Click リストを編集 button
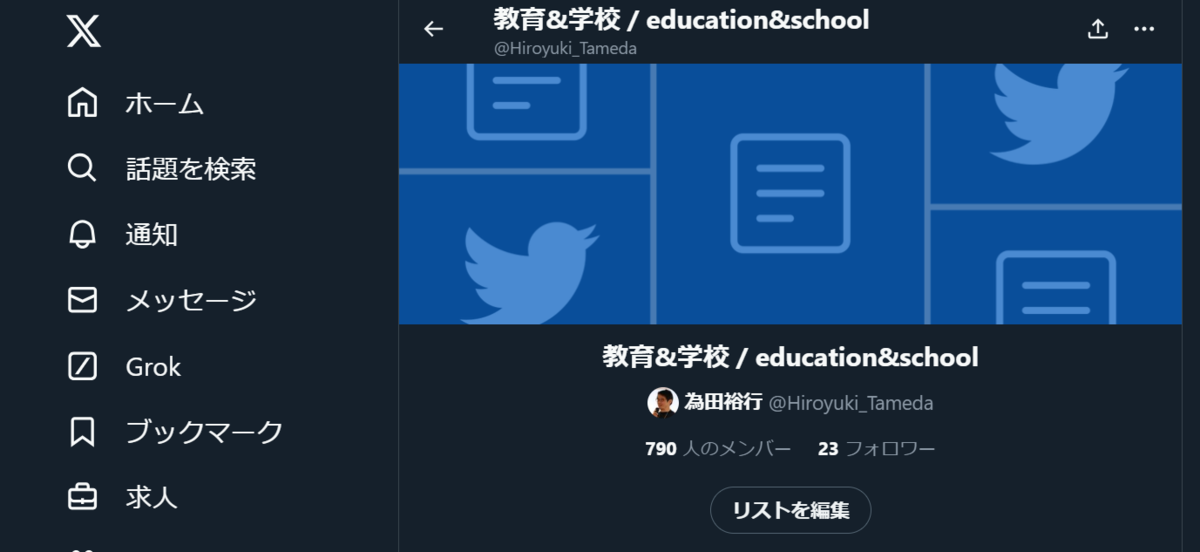The width and height of the screenshot is (1200, 552). tap(791, 510)
